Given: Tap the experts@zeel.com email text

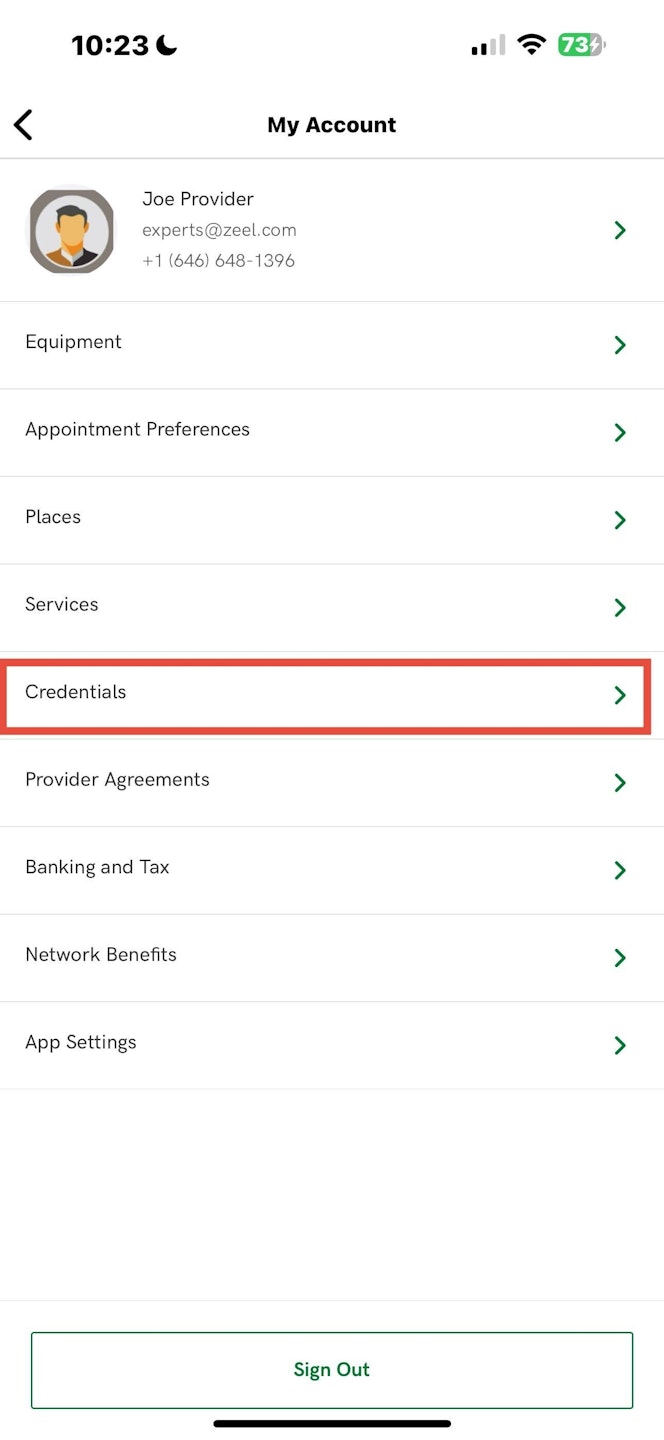Looking at the screenshot, I should coord(219,230).
